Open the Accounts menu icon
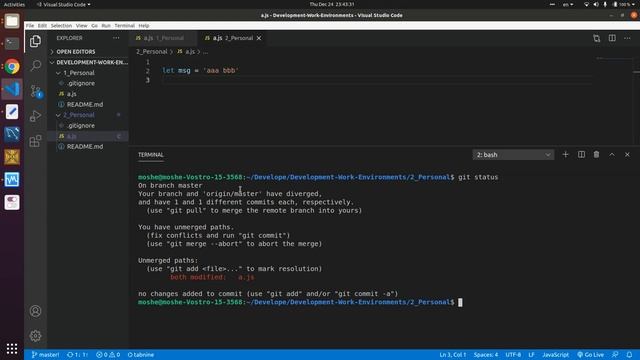This screenshot has height=360, width=640. pos(36,311)
